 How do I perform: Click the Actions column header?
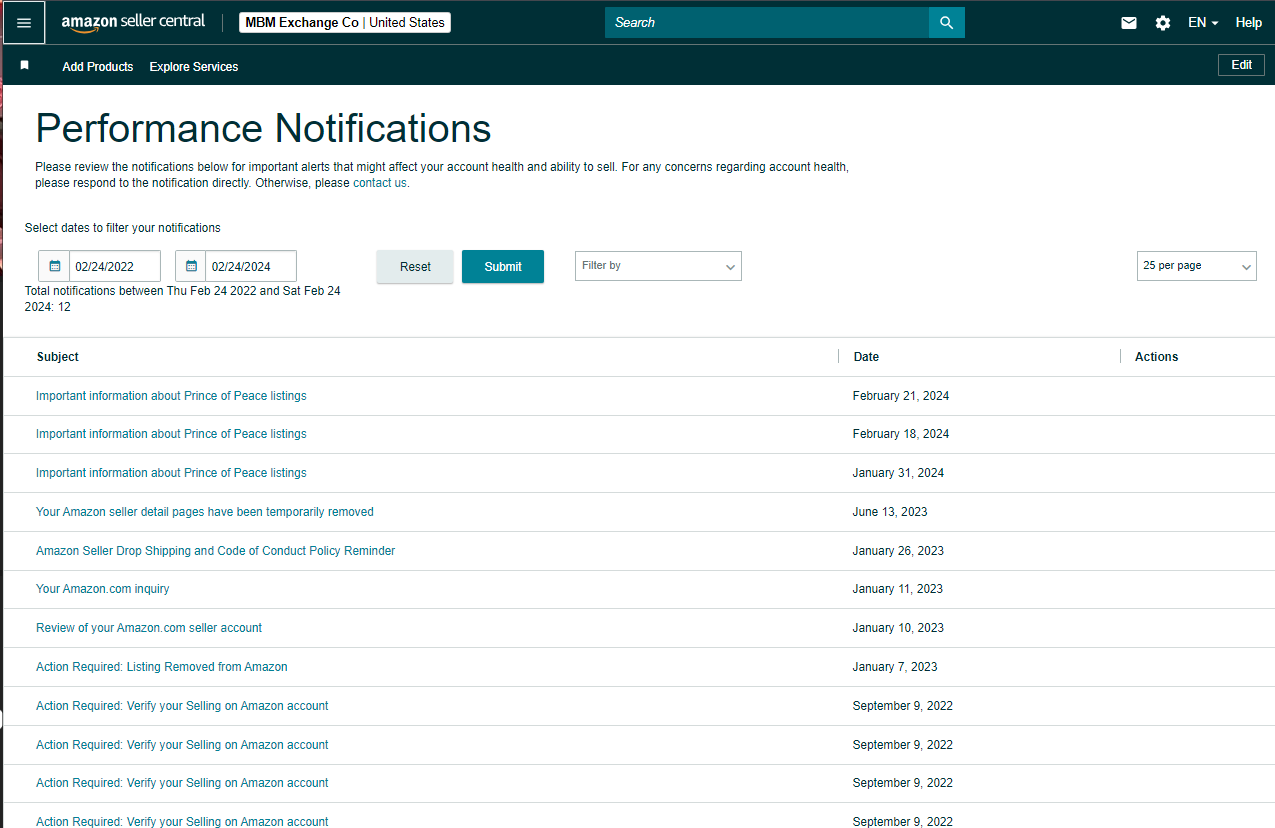1157,357
